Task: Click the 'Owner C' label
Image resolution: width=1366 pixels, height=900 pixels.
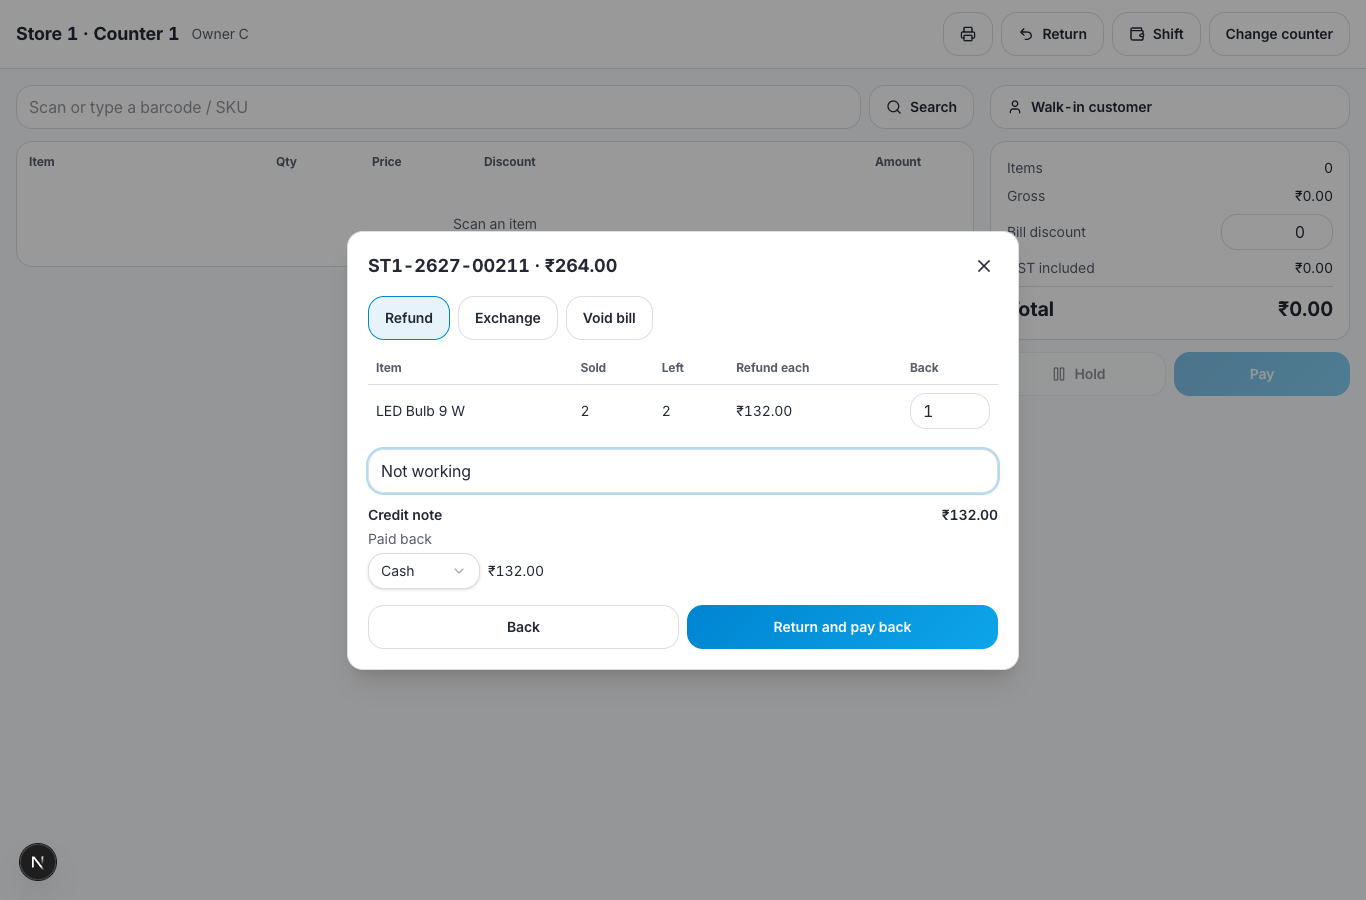Action: click(220, 34)
